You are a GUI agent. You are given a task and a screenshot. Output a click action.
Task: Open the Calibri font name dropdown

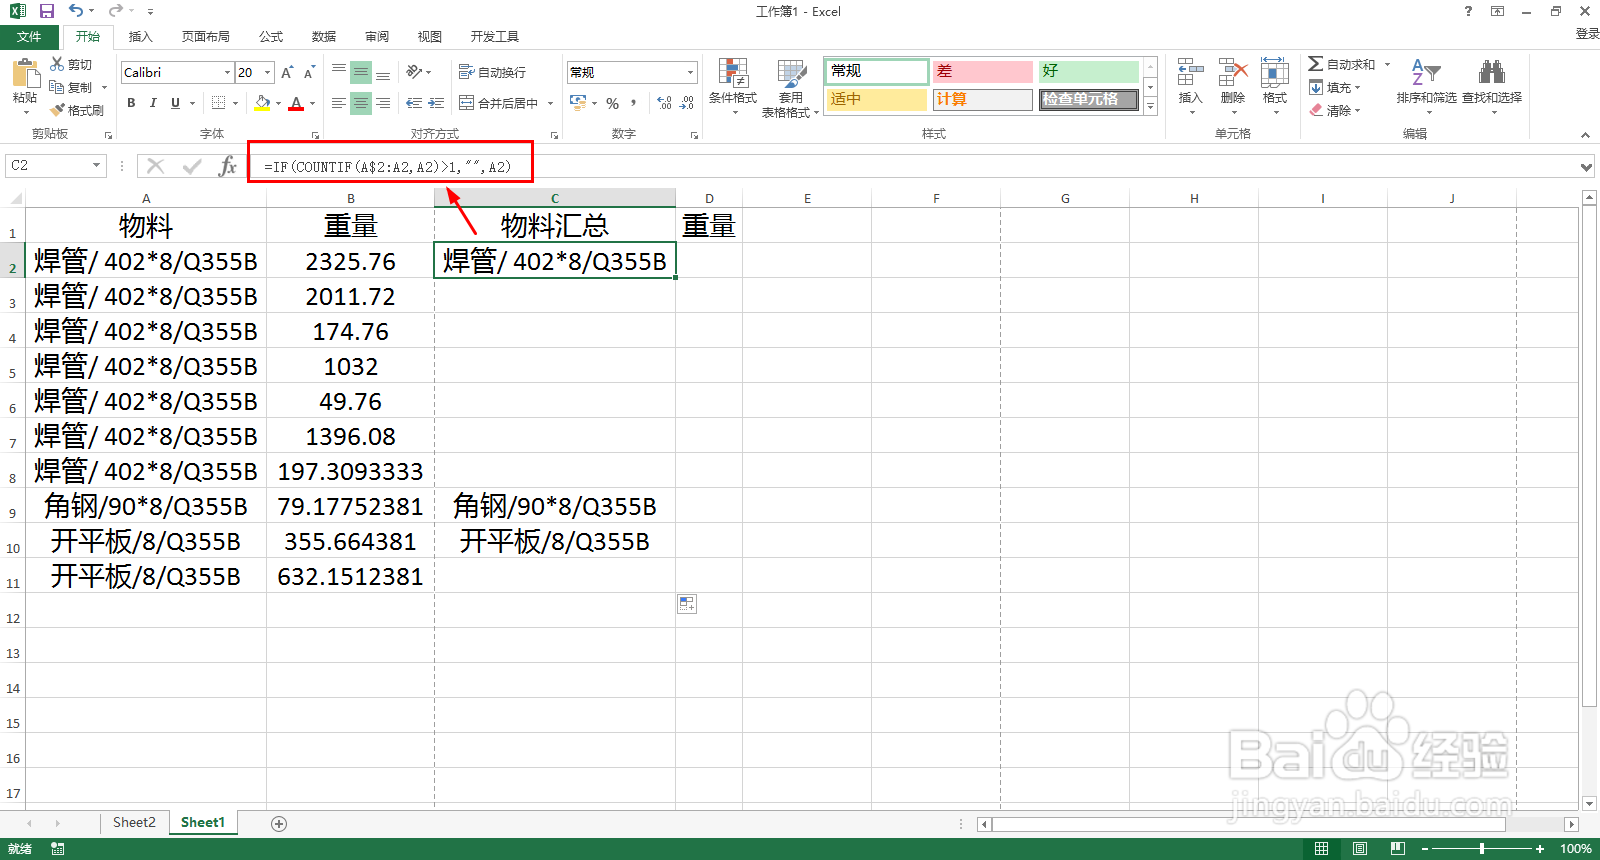[228, 73]
